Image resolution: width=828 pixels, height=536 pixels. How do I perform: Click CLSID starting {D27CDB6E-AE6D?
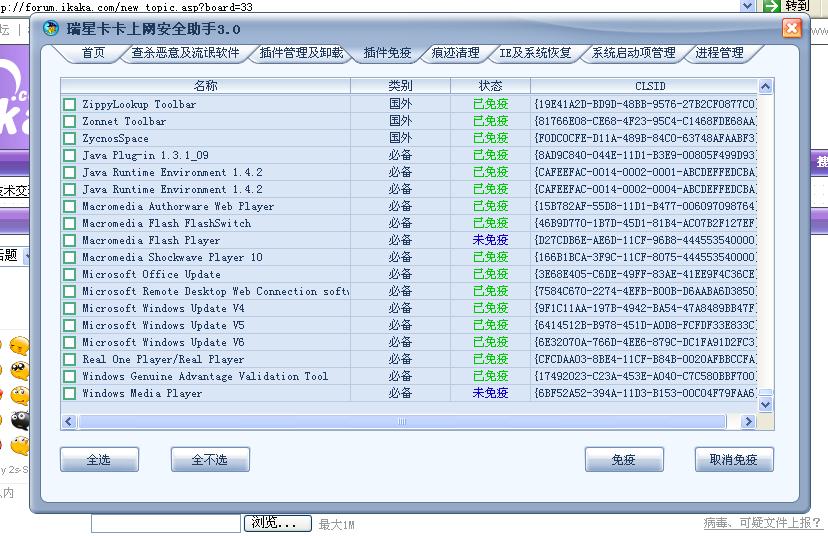click(x=645, y=240)
